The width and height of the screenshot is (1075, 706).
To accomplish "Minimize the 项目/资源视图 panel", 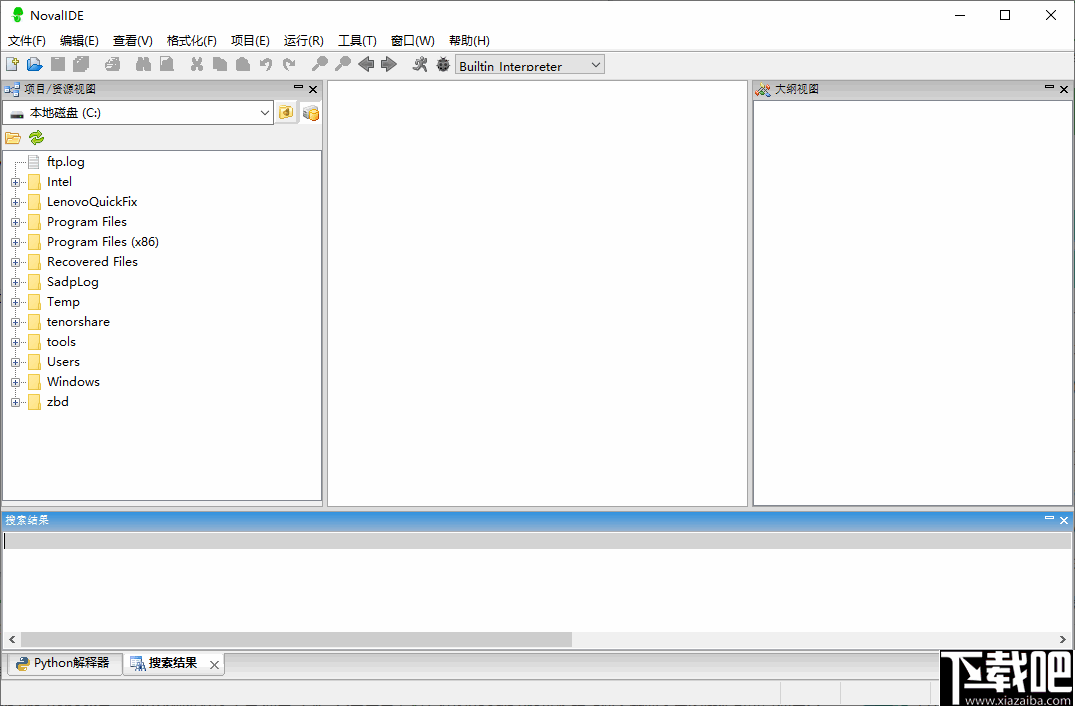I will pyautogui.click(x=298, y=88).
